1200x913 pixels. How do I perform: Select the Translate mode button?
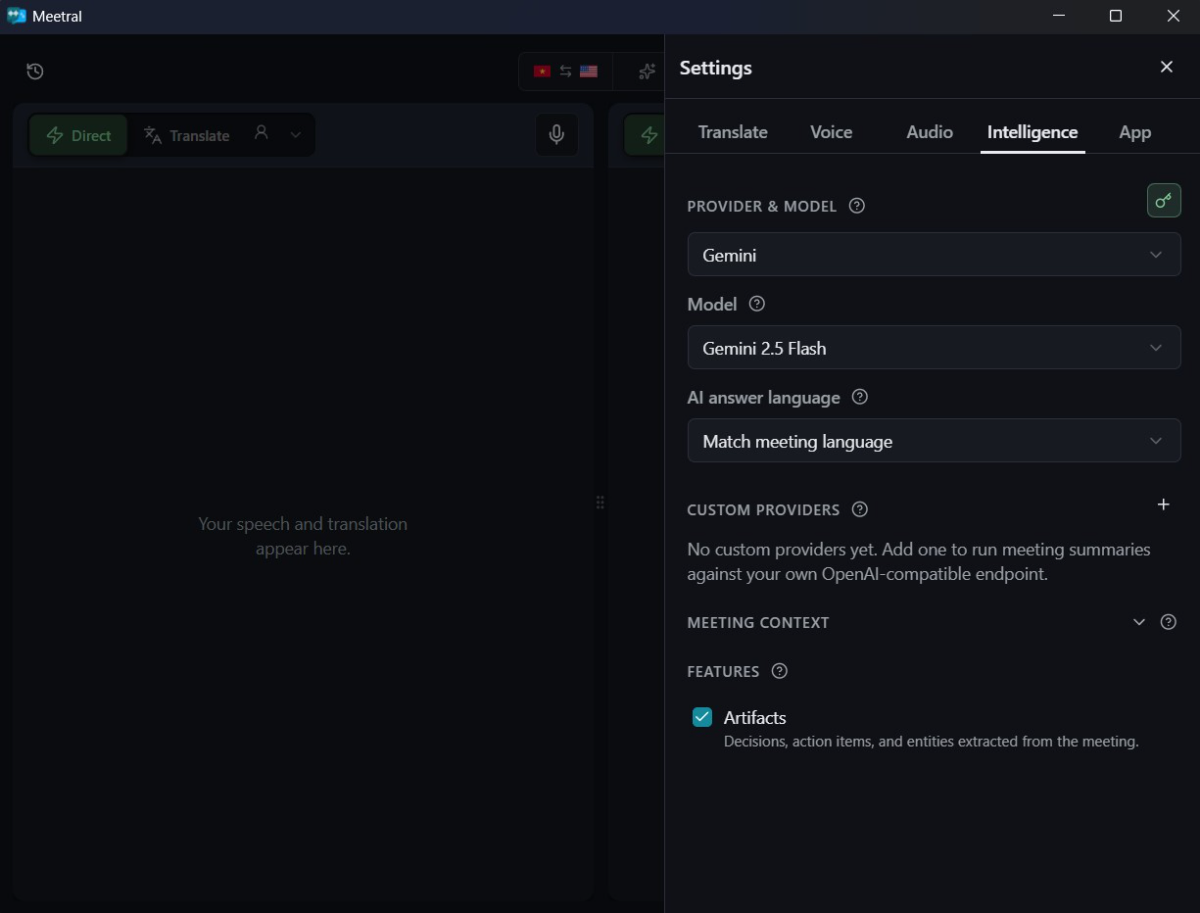[x=187, y=135]
